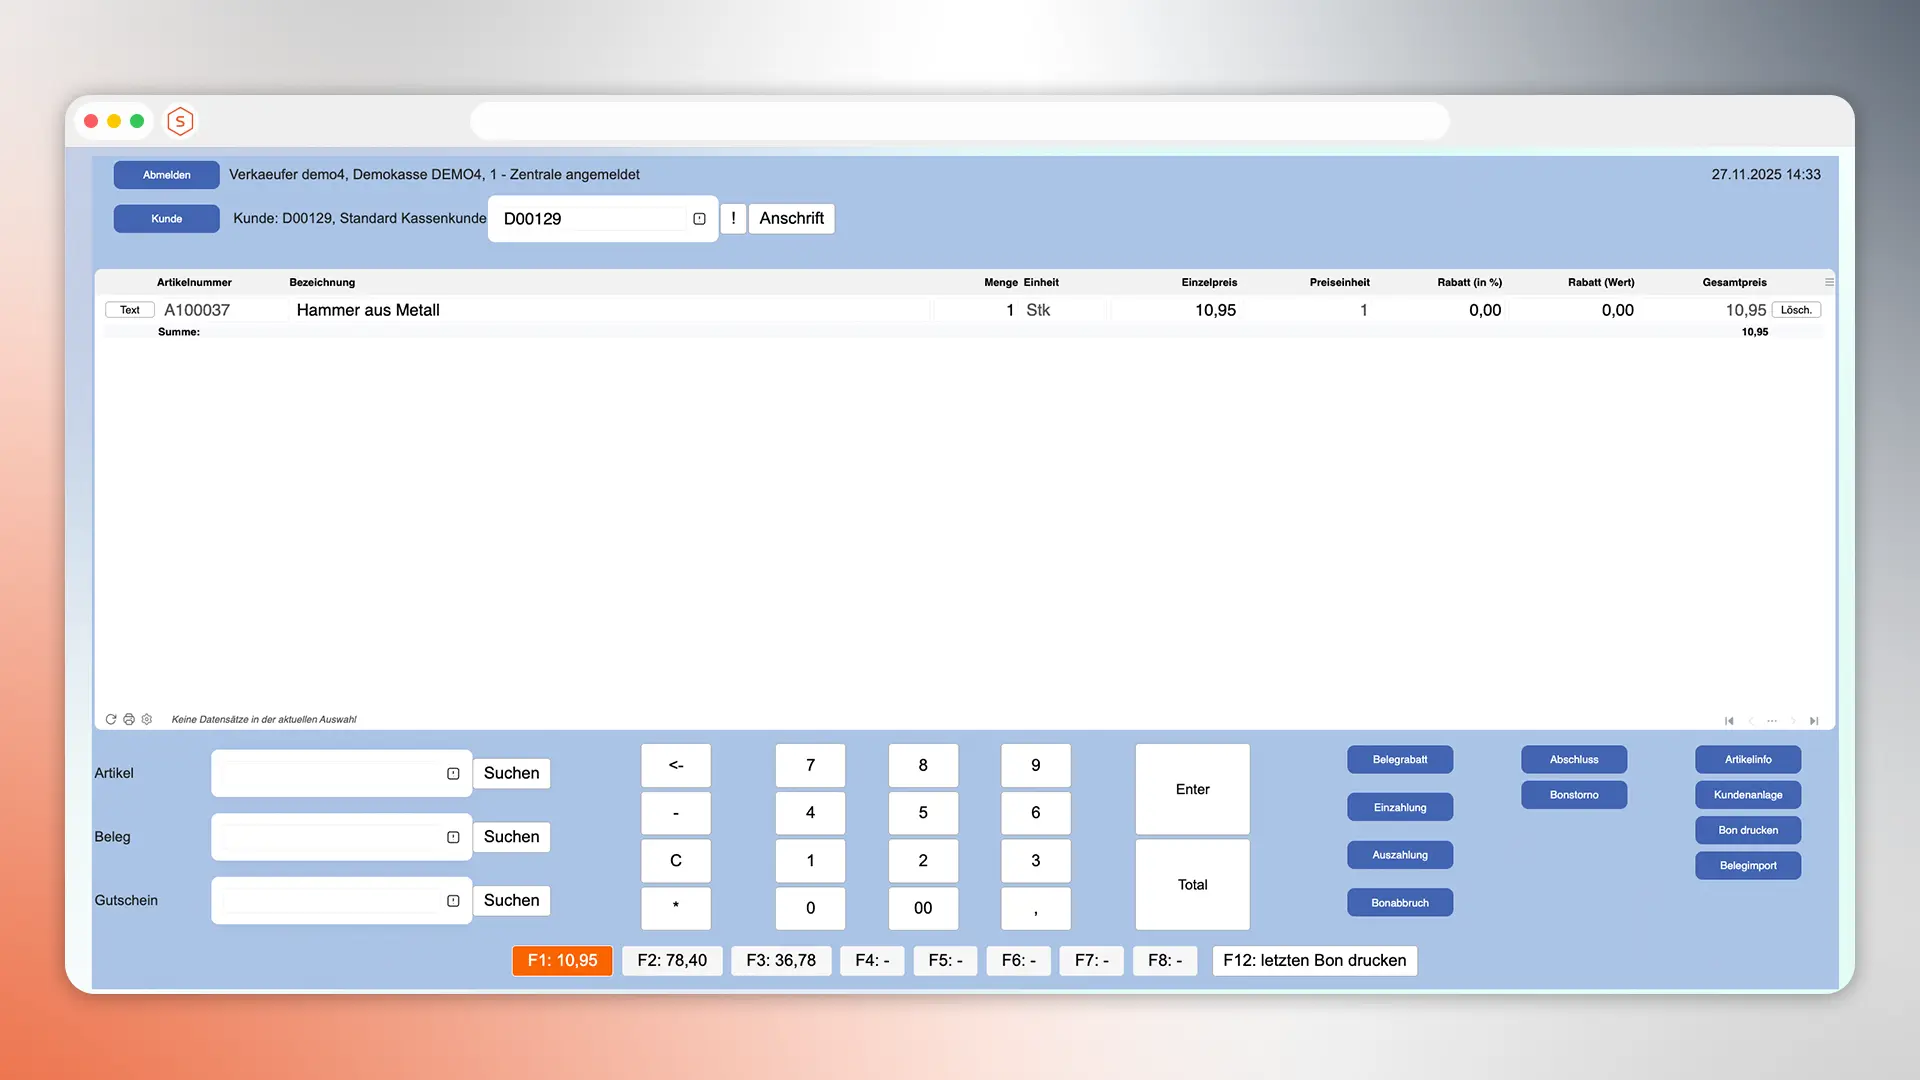The image size is (1920, 1080).
Task: Open the table settings gear icon
Action: (x=147, y=719)
